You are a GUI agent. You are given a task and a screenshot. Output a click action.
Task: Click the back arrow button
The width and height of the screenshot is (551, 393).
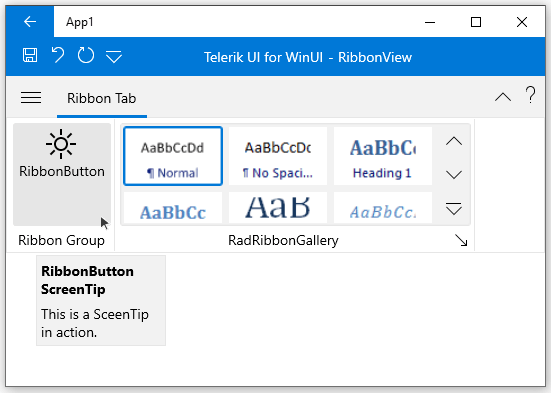coord(30,22)
